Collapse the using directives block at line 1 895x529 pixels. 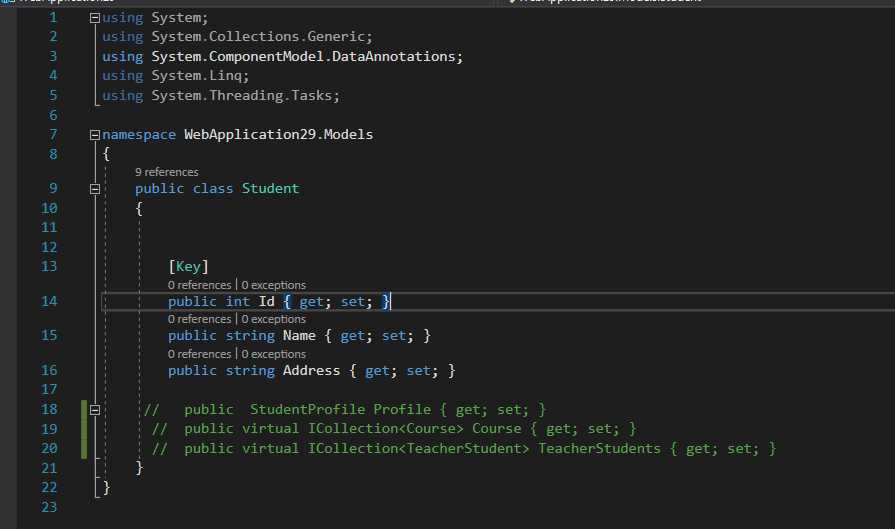[95, 18]
